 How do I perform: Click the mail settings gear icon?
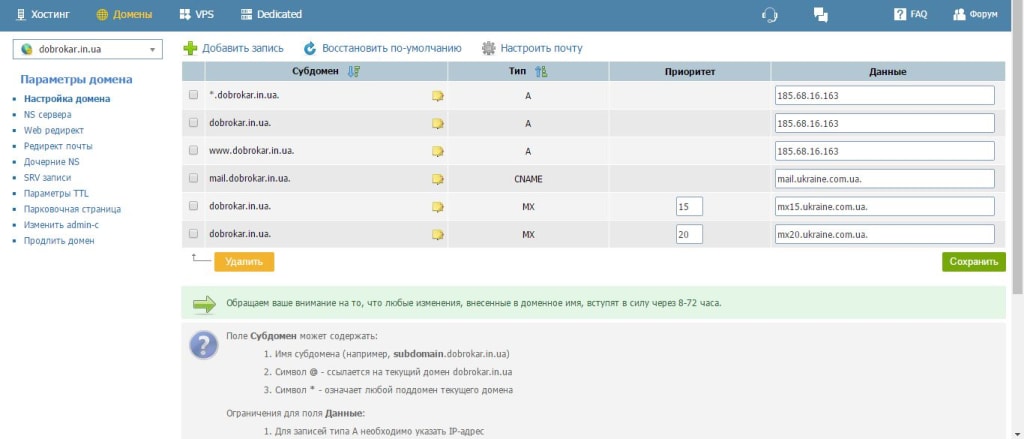[x=488, y=48]
